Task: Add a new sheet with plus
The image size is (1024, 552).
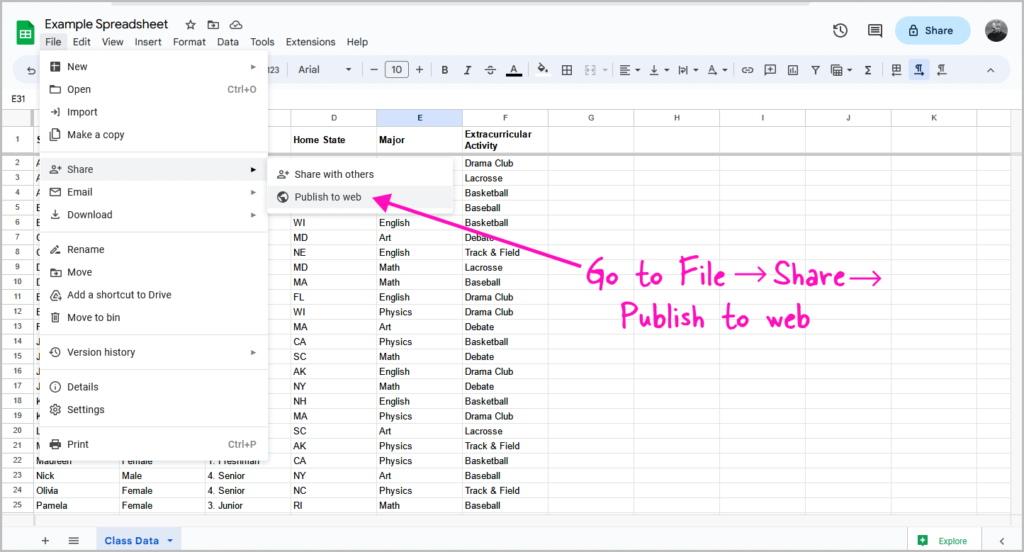Action: click(45, 540)
